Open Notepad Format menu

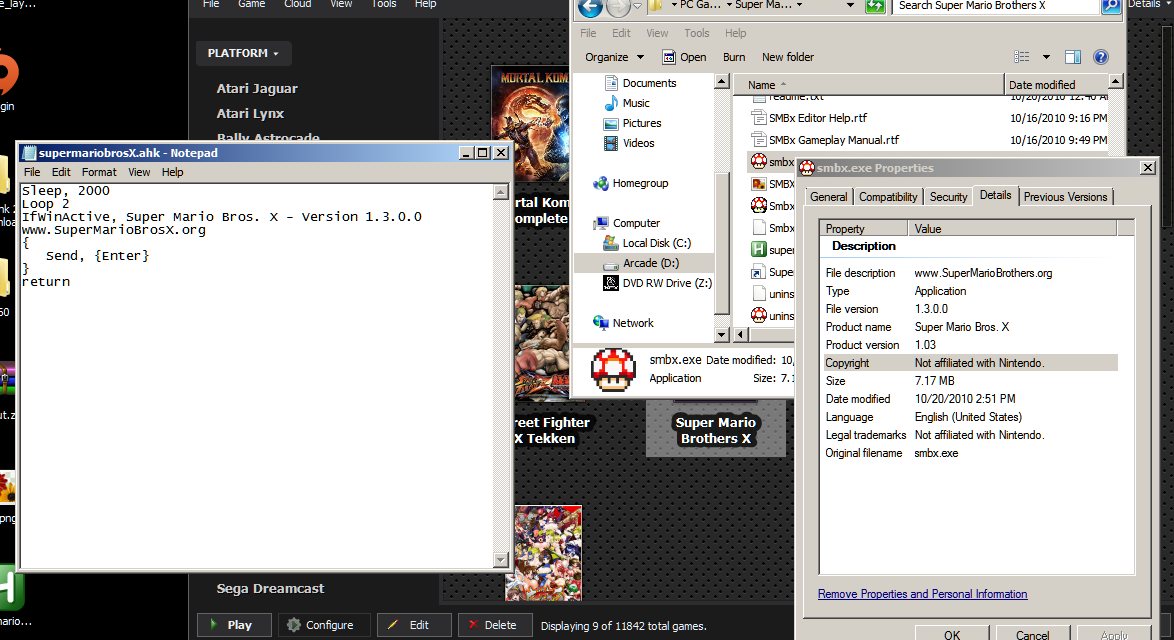pos(99,172)
